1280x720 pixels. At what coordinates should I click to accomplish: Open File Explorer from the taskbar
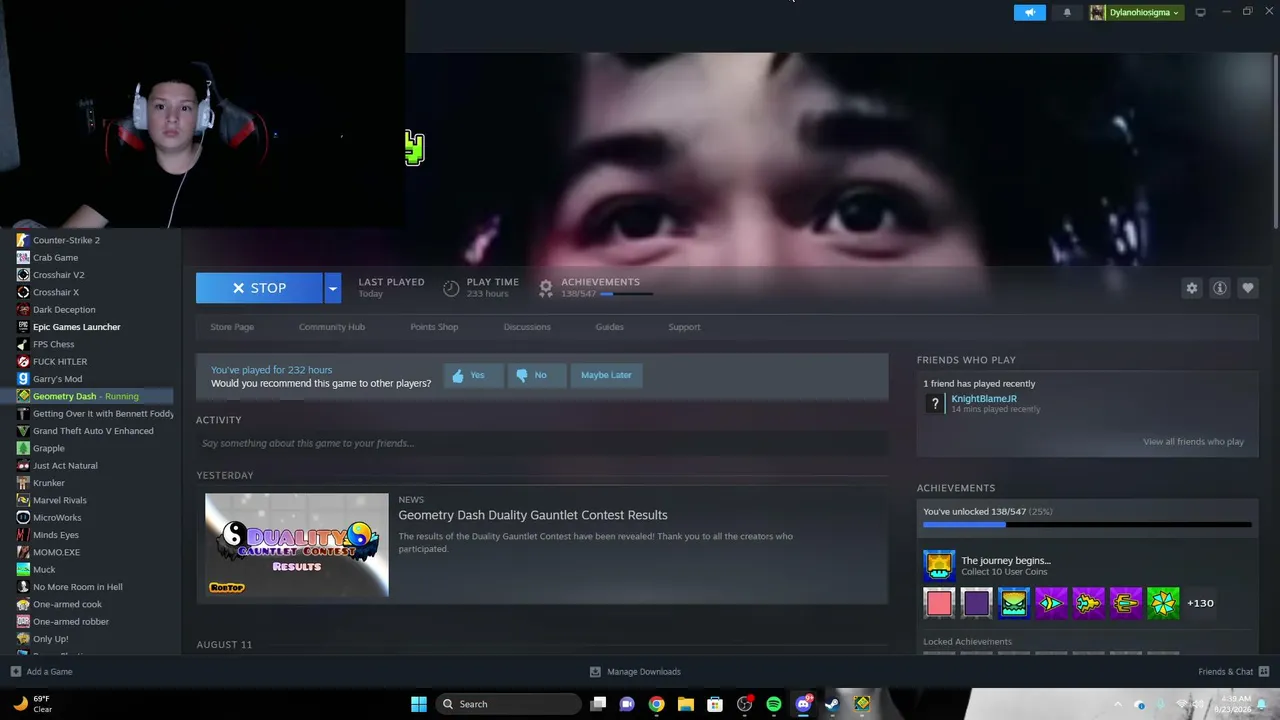pyautogui.click(x=685, y=704)
